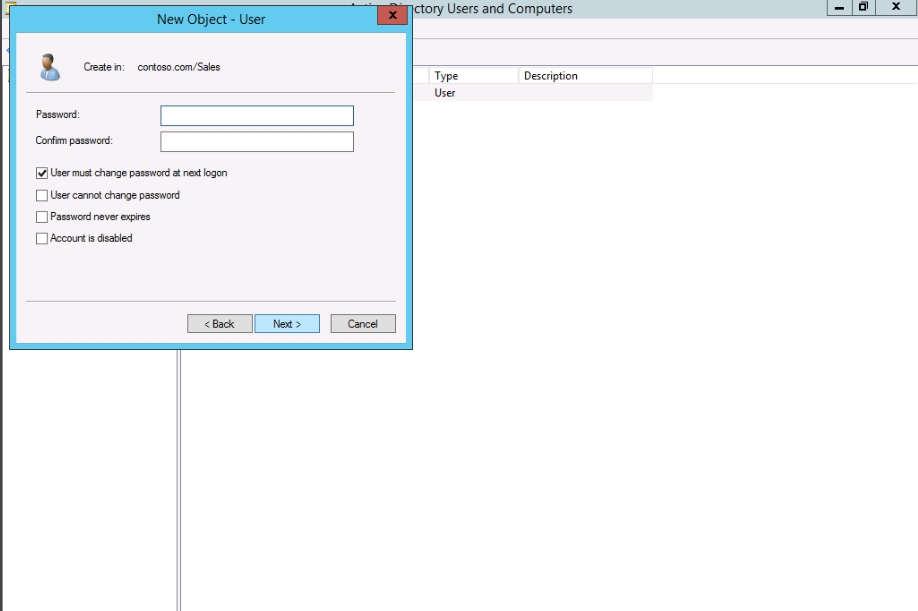Screen dimensions: 918x611
Task: Proceed with the Next > button
Action: point(287,324)
